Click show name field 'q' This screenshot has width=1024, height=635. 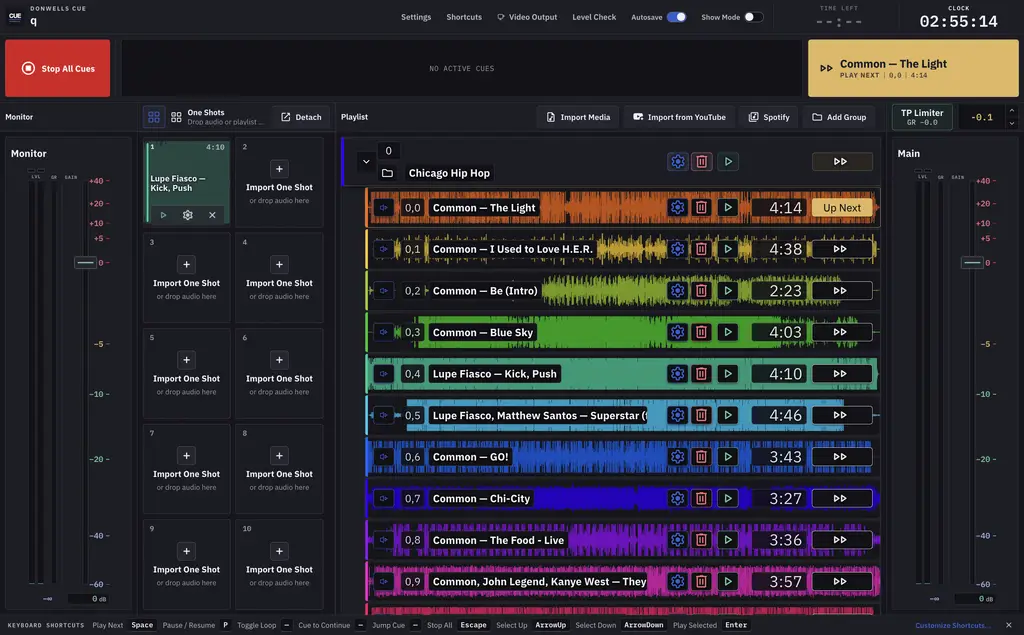point(34,22)
